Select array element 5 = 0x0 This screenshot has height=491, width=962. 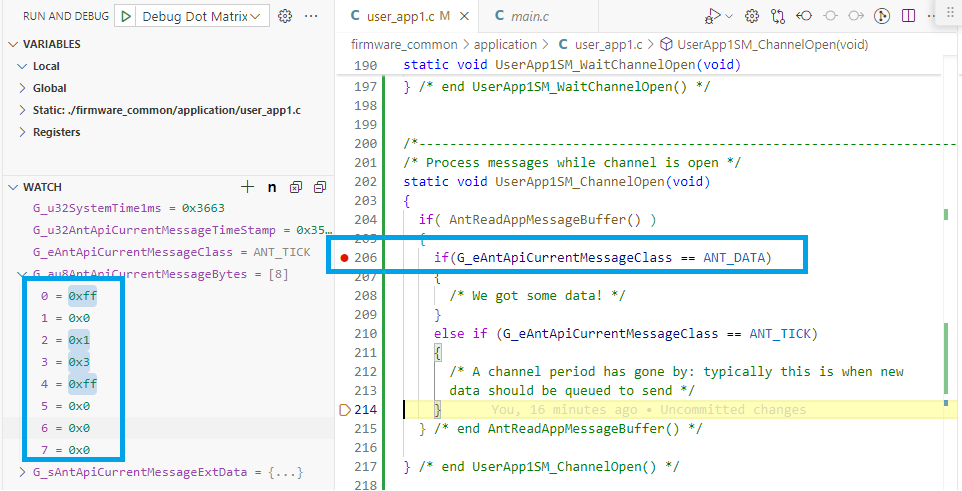click(x=65, y=406)
